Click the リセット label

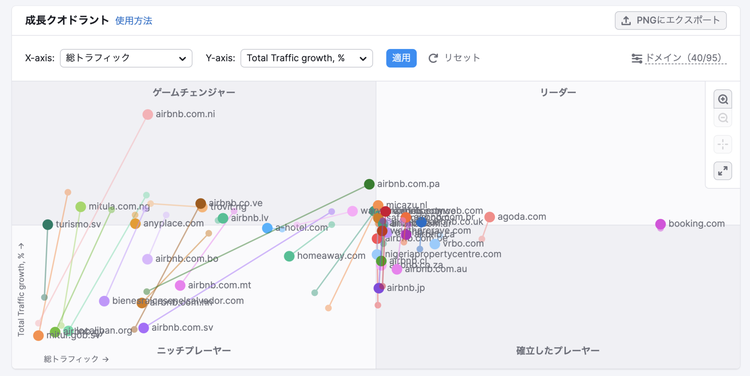pos(462,58)
